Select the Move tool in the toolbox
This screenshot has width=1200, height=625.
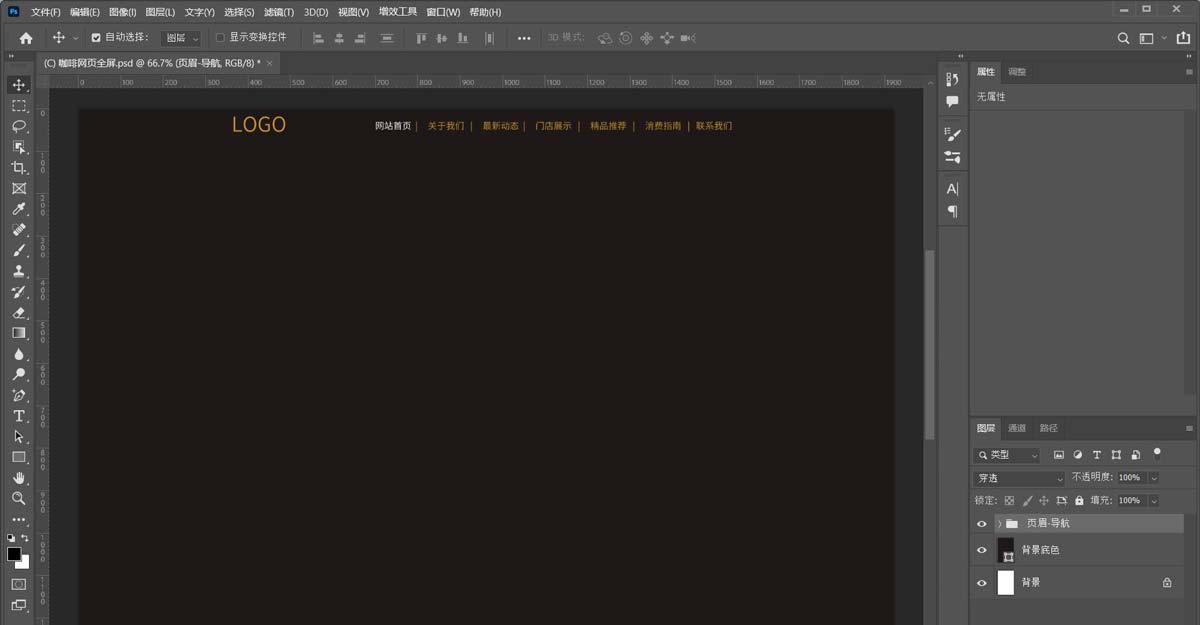[x=19, y=85]
